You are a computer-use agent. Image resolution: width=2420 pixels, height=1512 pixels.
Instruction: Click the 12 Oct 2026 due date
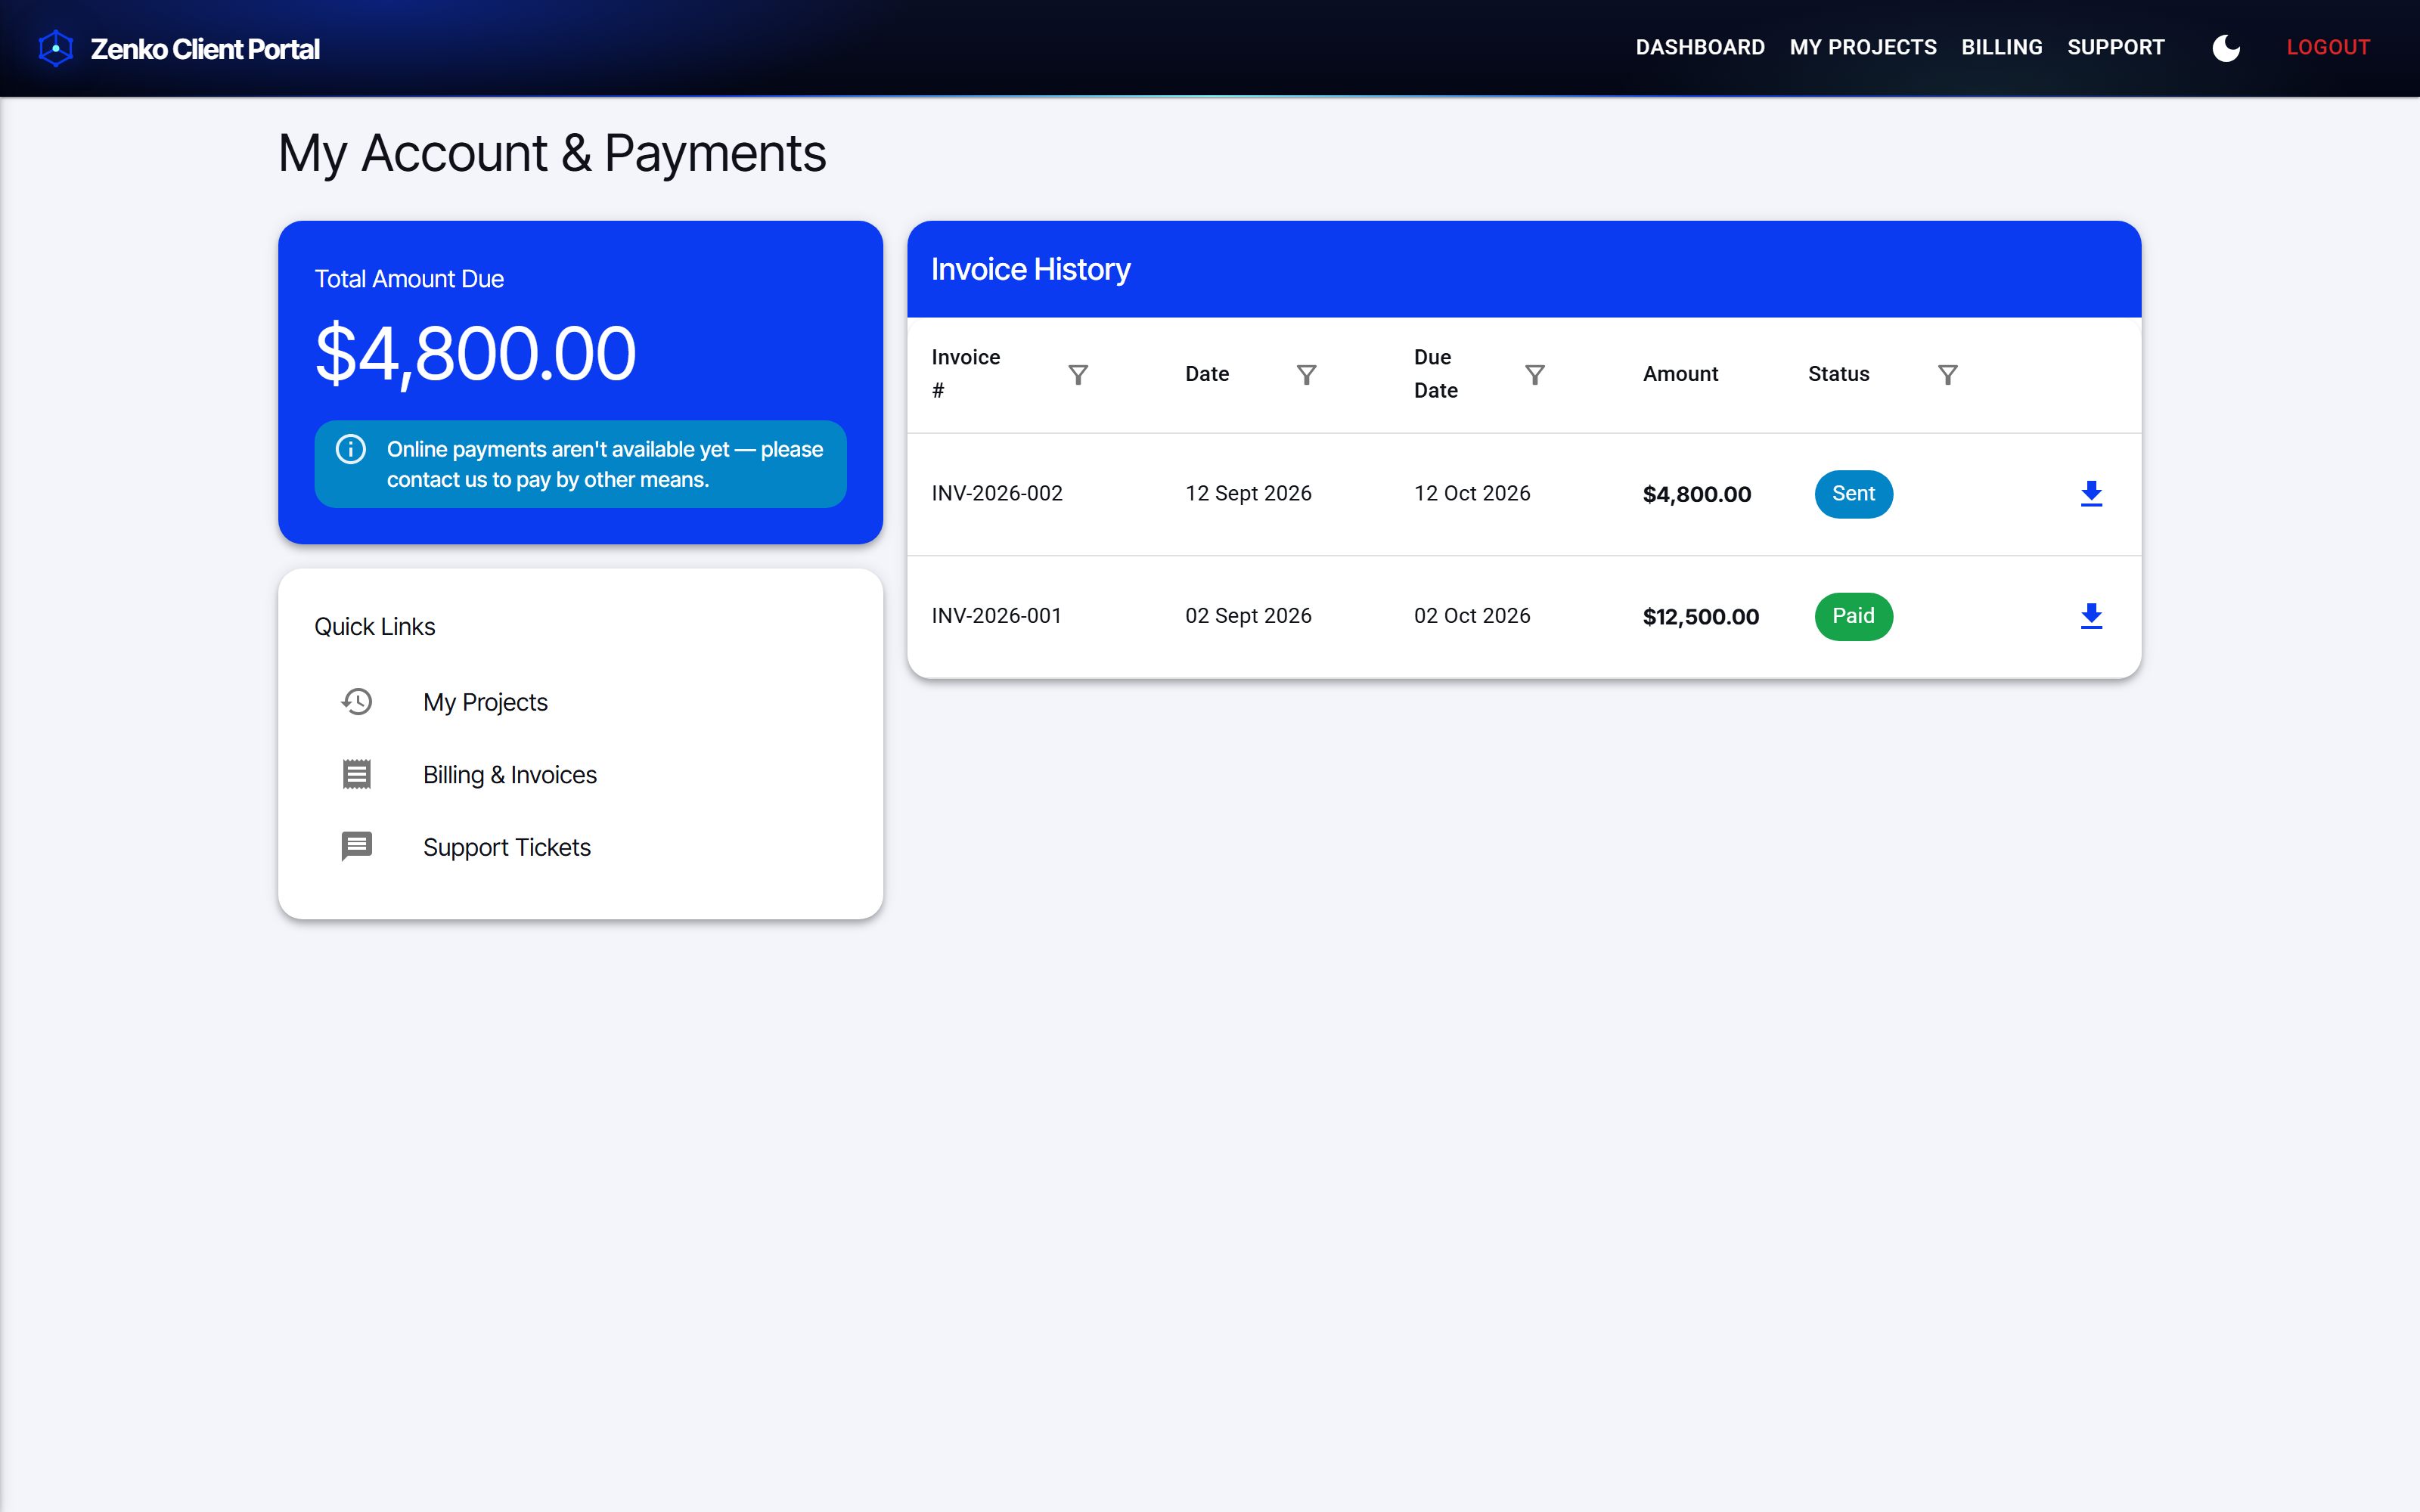coord(1472,494)
